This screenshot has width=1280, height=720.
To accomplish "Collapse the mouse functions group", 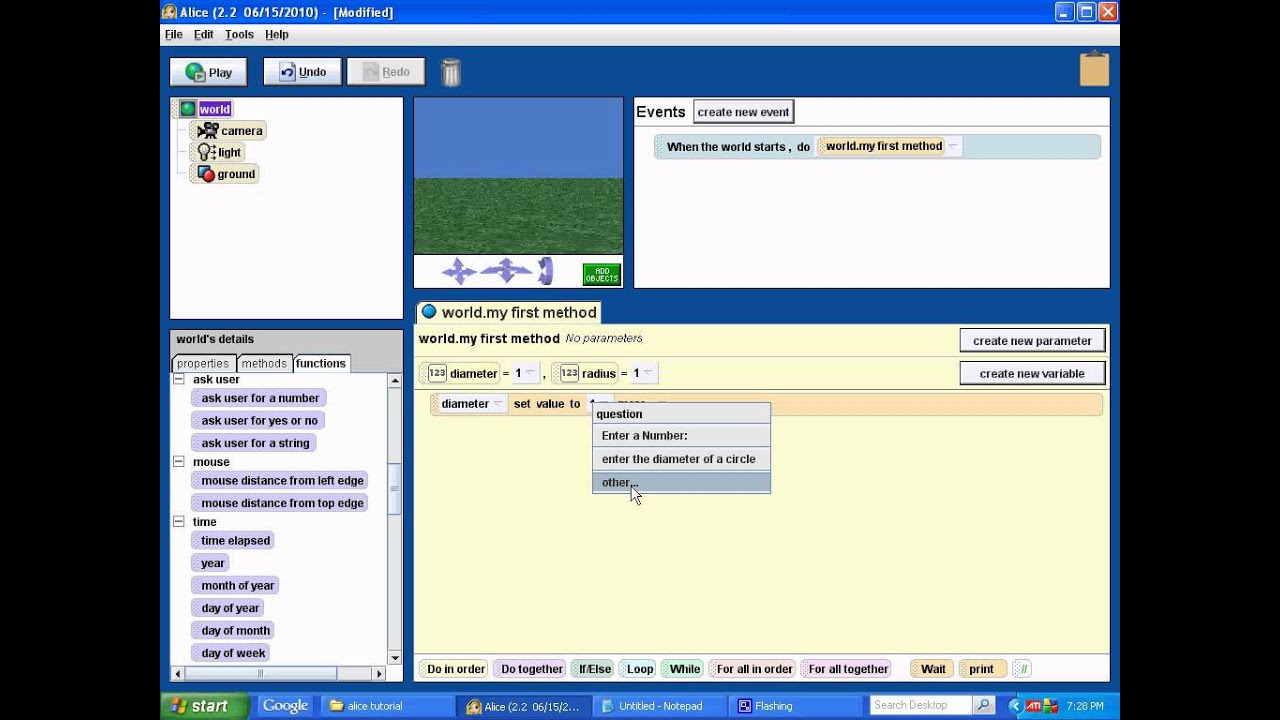I will [x=179, y=462].
